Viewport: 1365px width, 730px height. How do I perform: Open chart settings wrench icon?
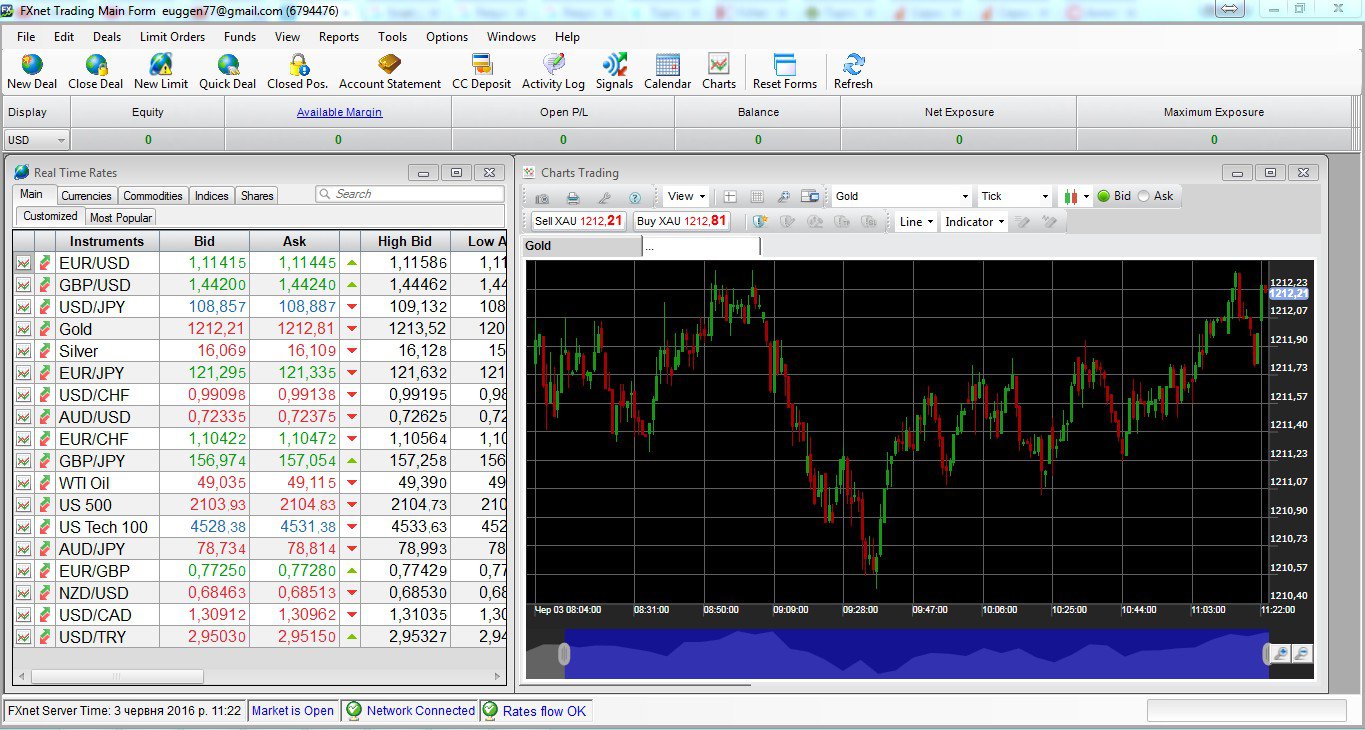pyautogui.click(x=604, y=197)
